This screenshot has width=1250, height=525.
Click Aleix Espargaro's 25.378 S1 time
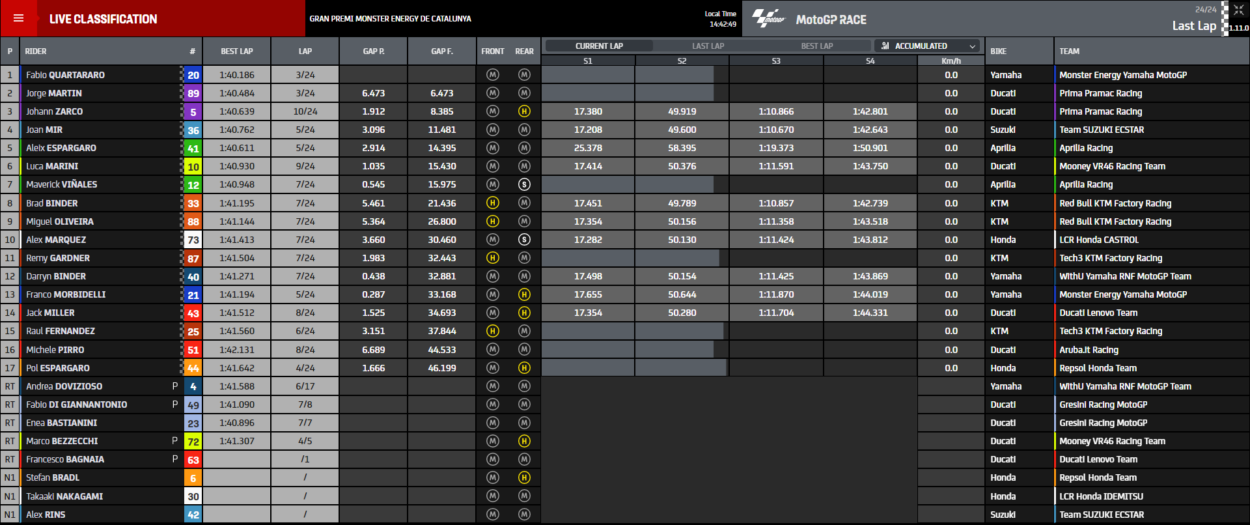588,148
